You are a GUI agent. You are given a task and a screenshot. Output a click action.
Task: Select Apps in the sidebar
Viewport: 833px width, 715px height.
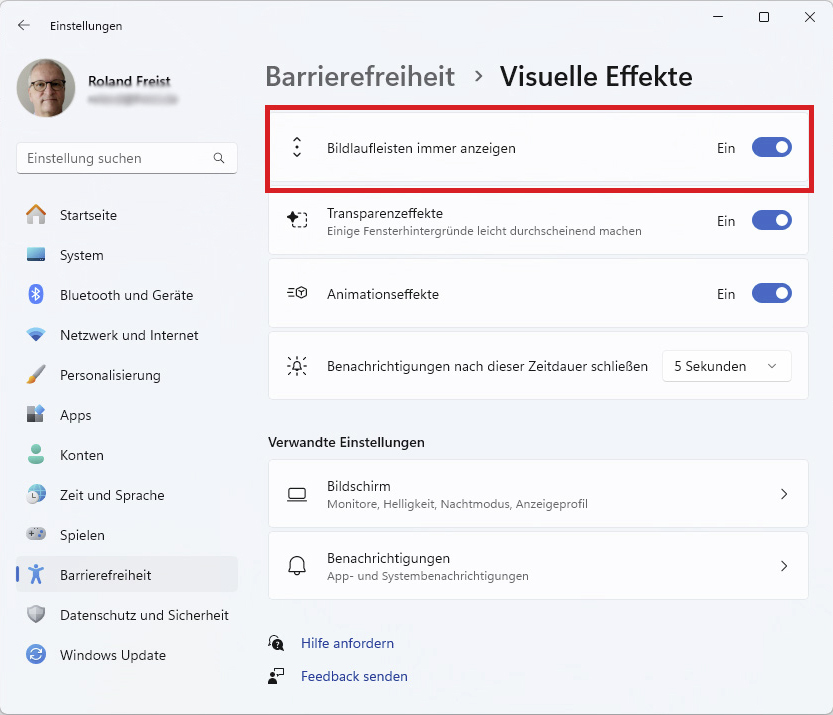[75, 415]
